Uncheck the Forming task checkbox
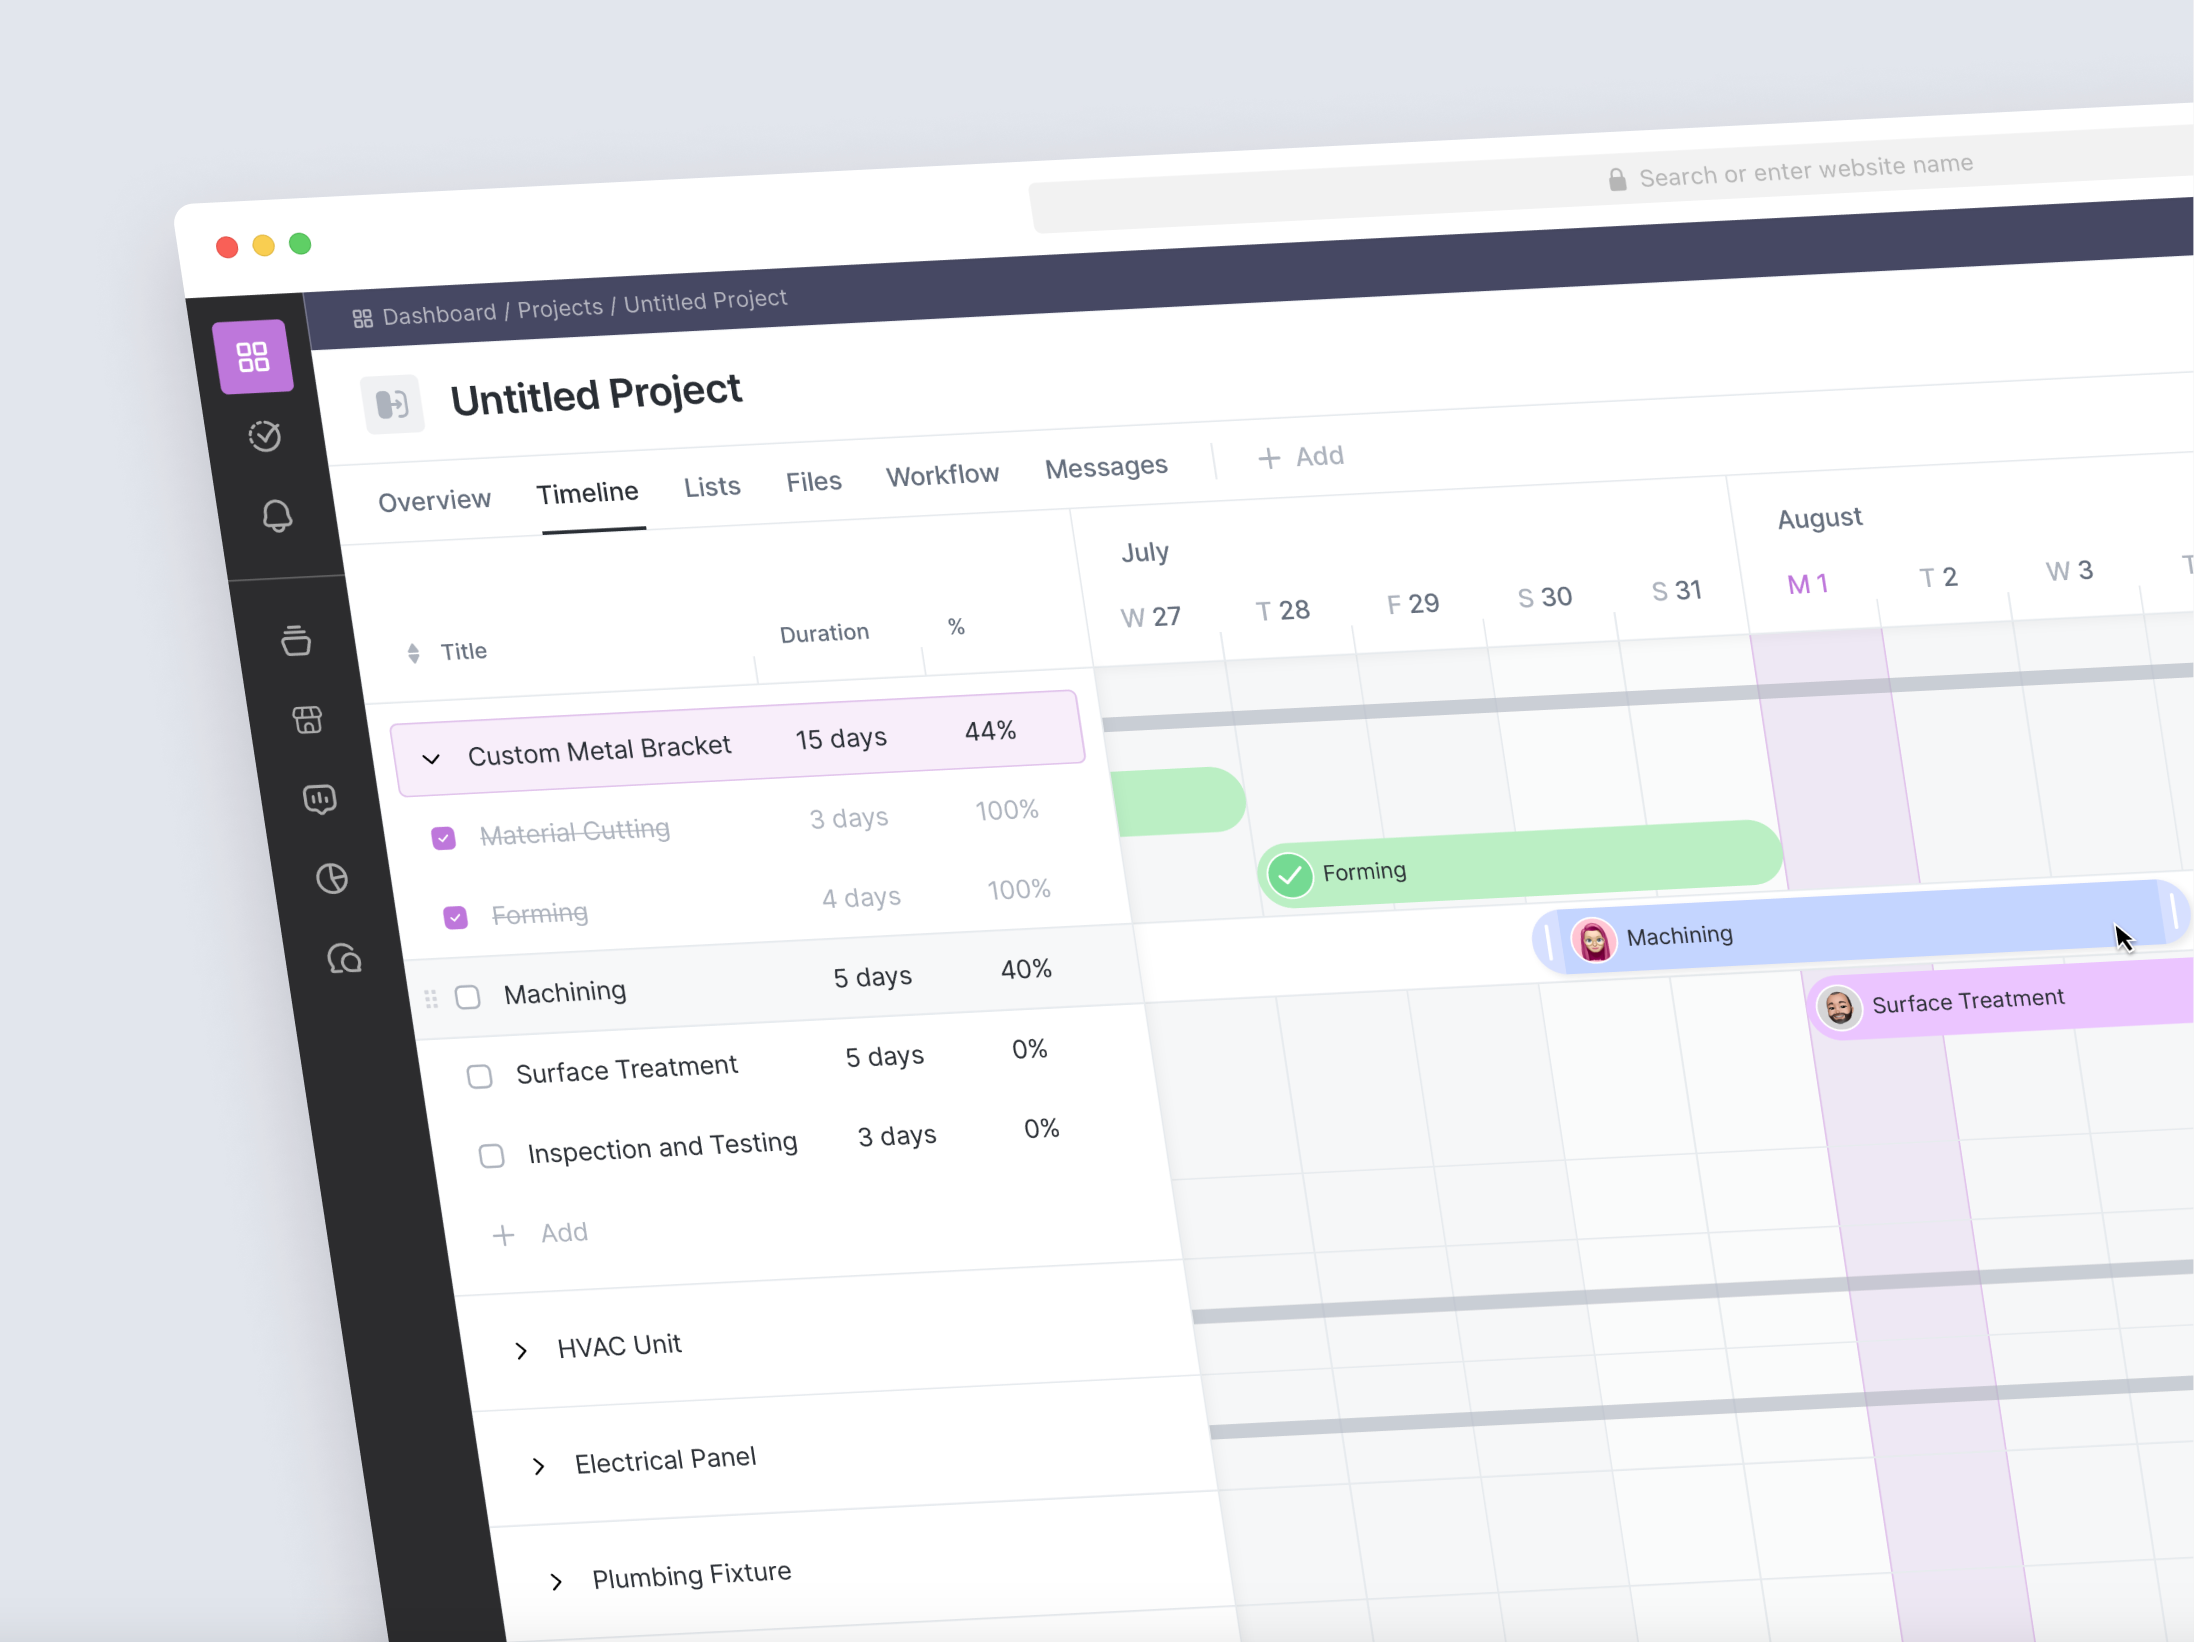 click(456, 917)
